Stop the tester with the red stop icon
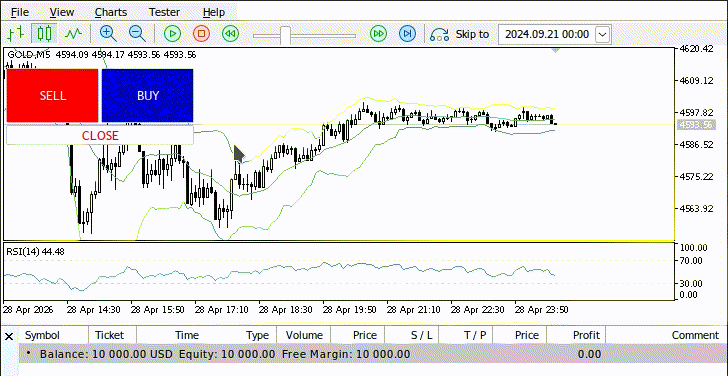Viewport: 728px width, 376px height. click(202, 33)
